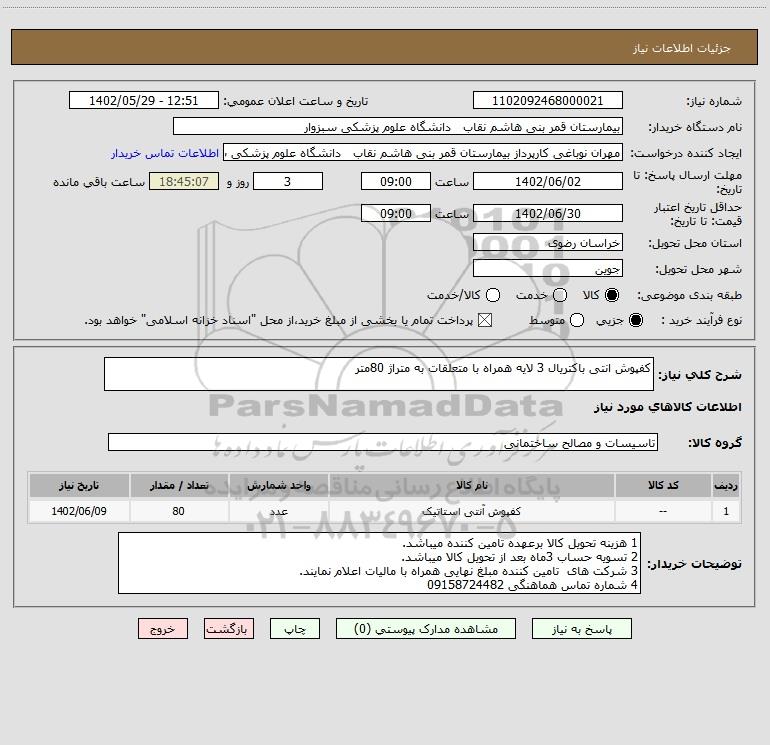Click the تاریخ نیاز column header
This screenshot has height=745, width=770.
click(79, 485)
